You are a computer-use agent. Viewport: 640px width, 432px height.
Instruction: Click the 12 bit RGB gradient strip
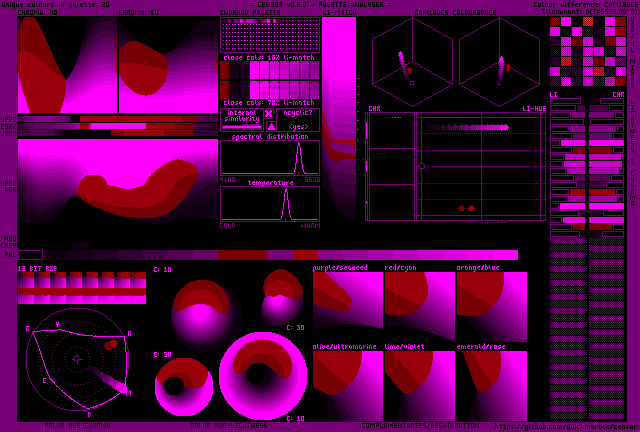click(x=81, y=287)
